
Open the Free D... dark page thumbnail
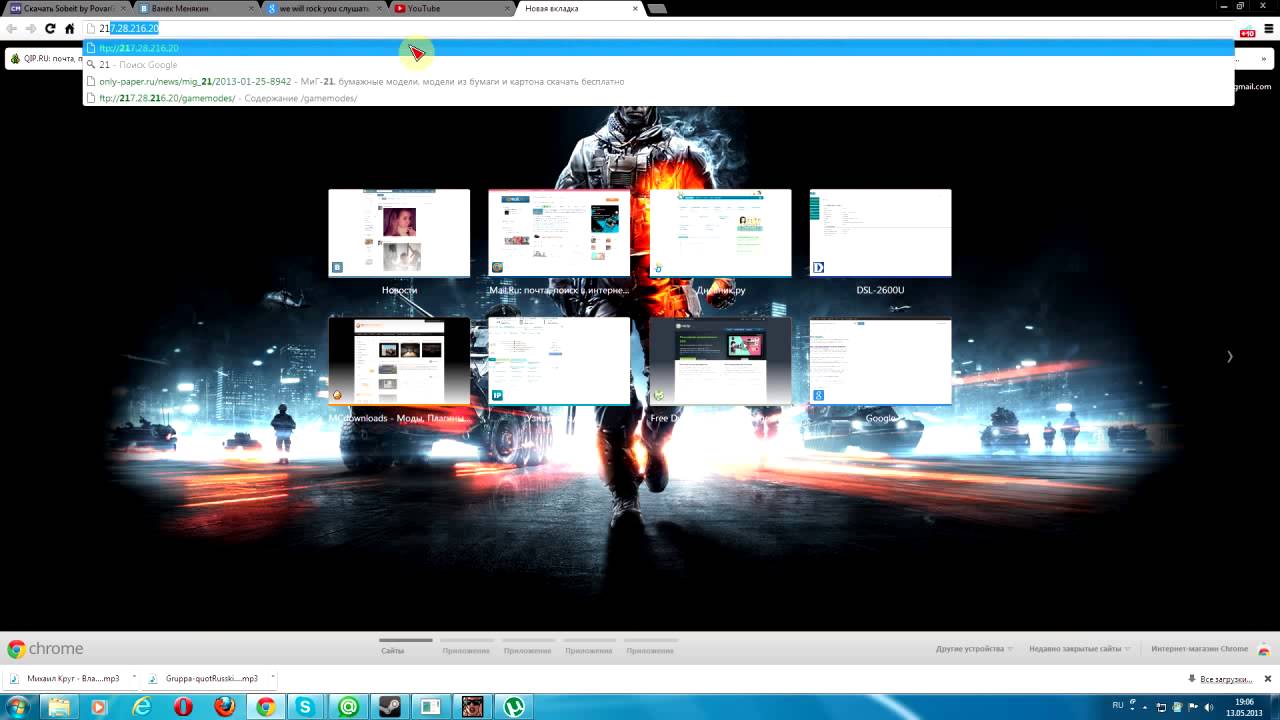coord(720,361)
